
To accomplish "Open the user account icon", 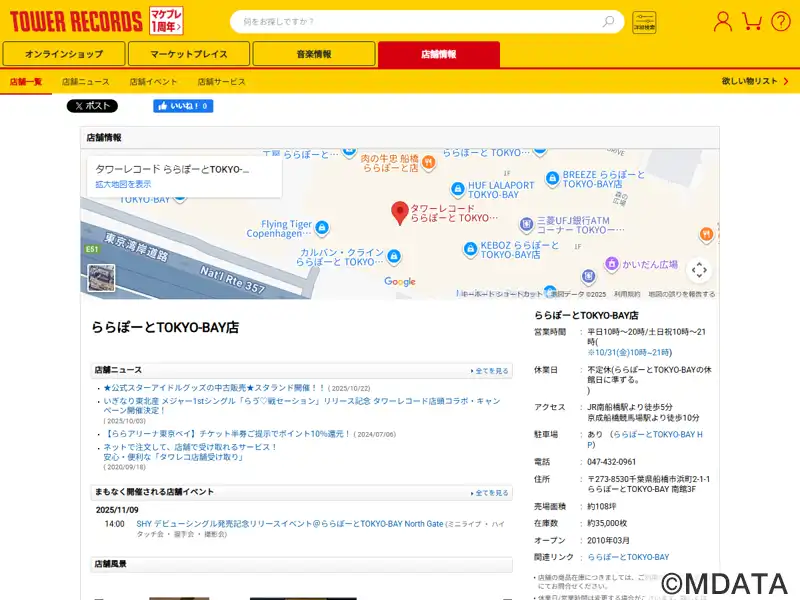I will pos(722,21).
